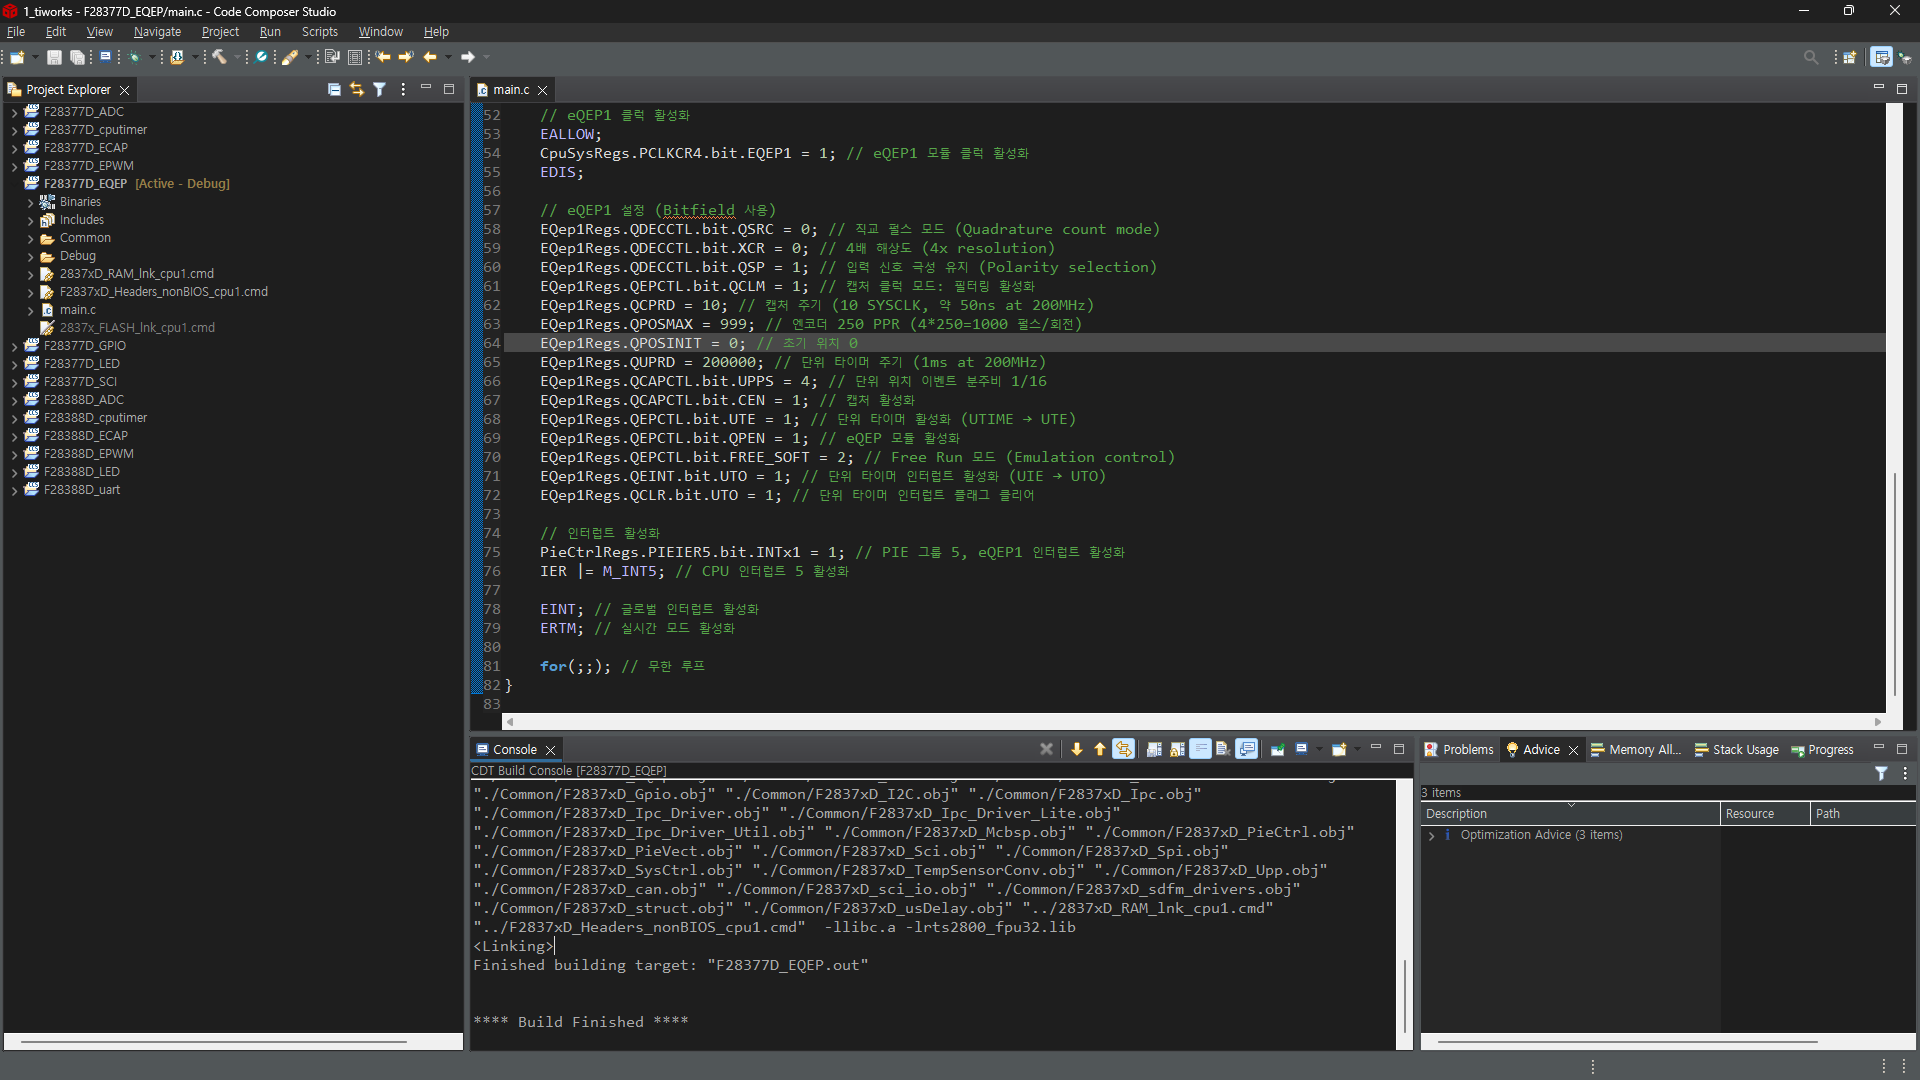This screenshot has width=1920, height=1080.
Task: Click the Clear Console icon
Action: tap(1222, 749)
